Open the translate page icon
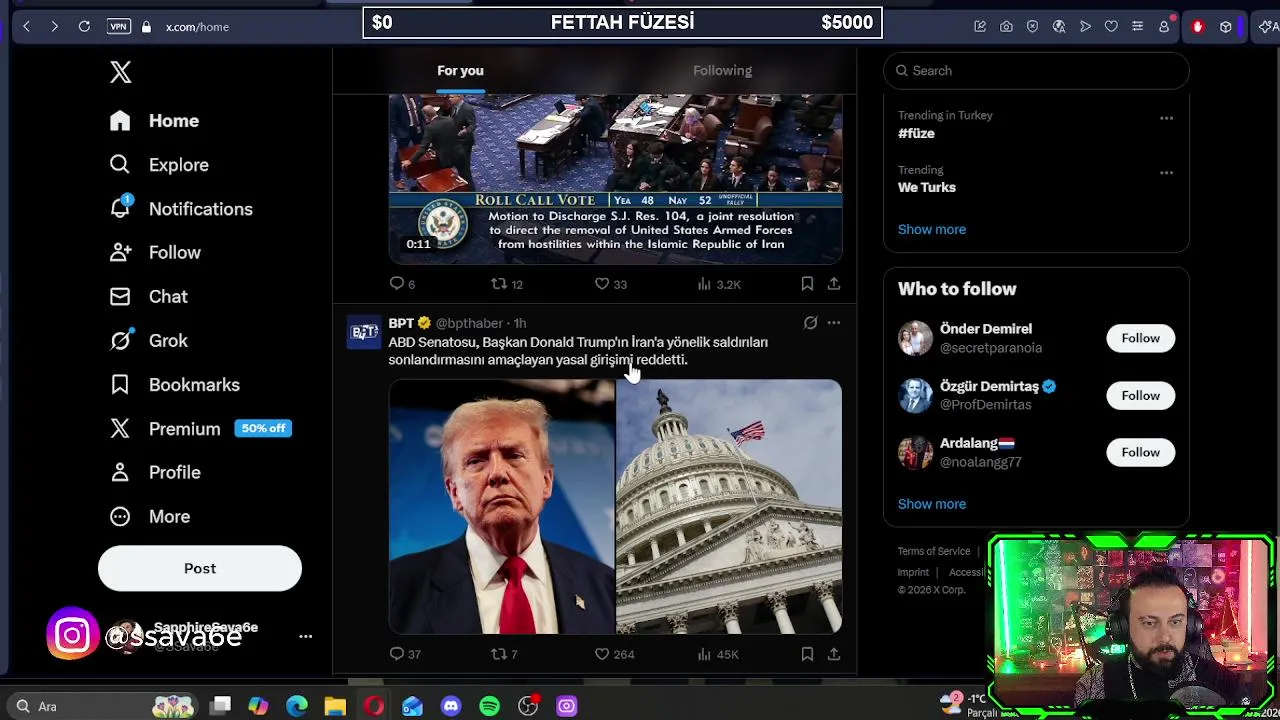 (x=1059, y=27)
